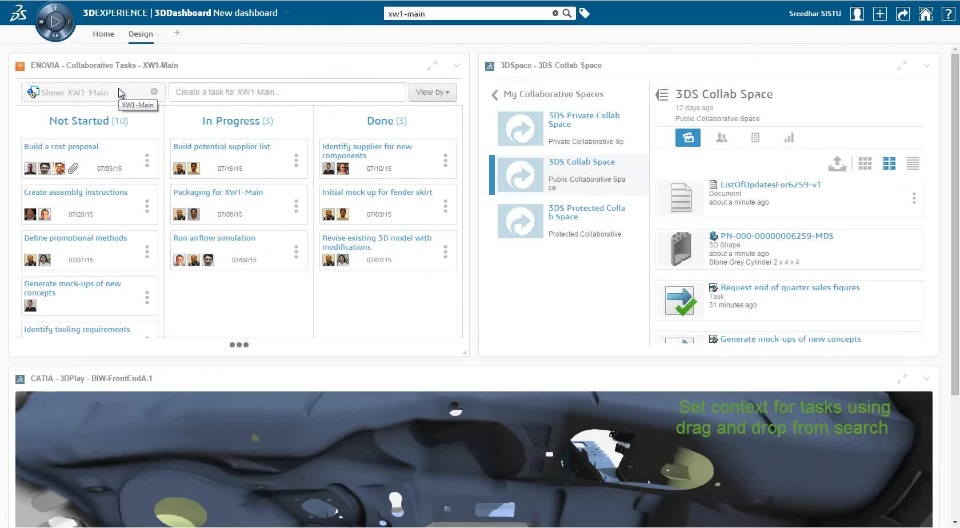This screenshot has width=960, height=528.
Task: Switch to list view
Action: coord(913,164)
